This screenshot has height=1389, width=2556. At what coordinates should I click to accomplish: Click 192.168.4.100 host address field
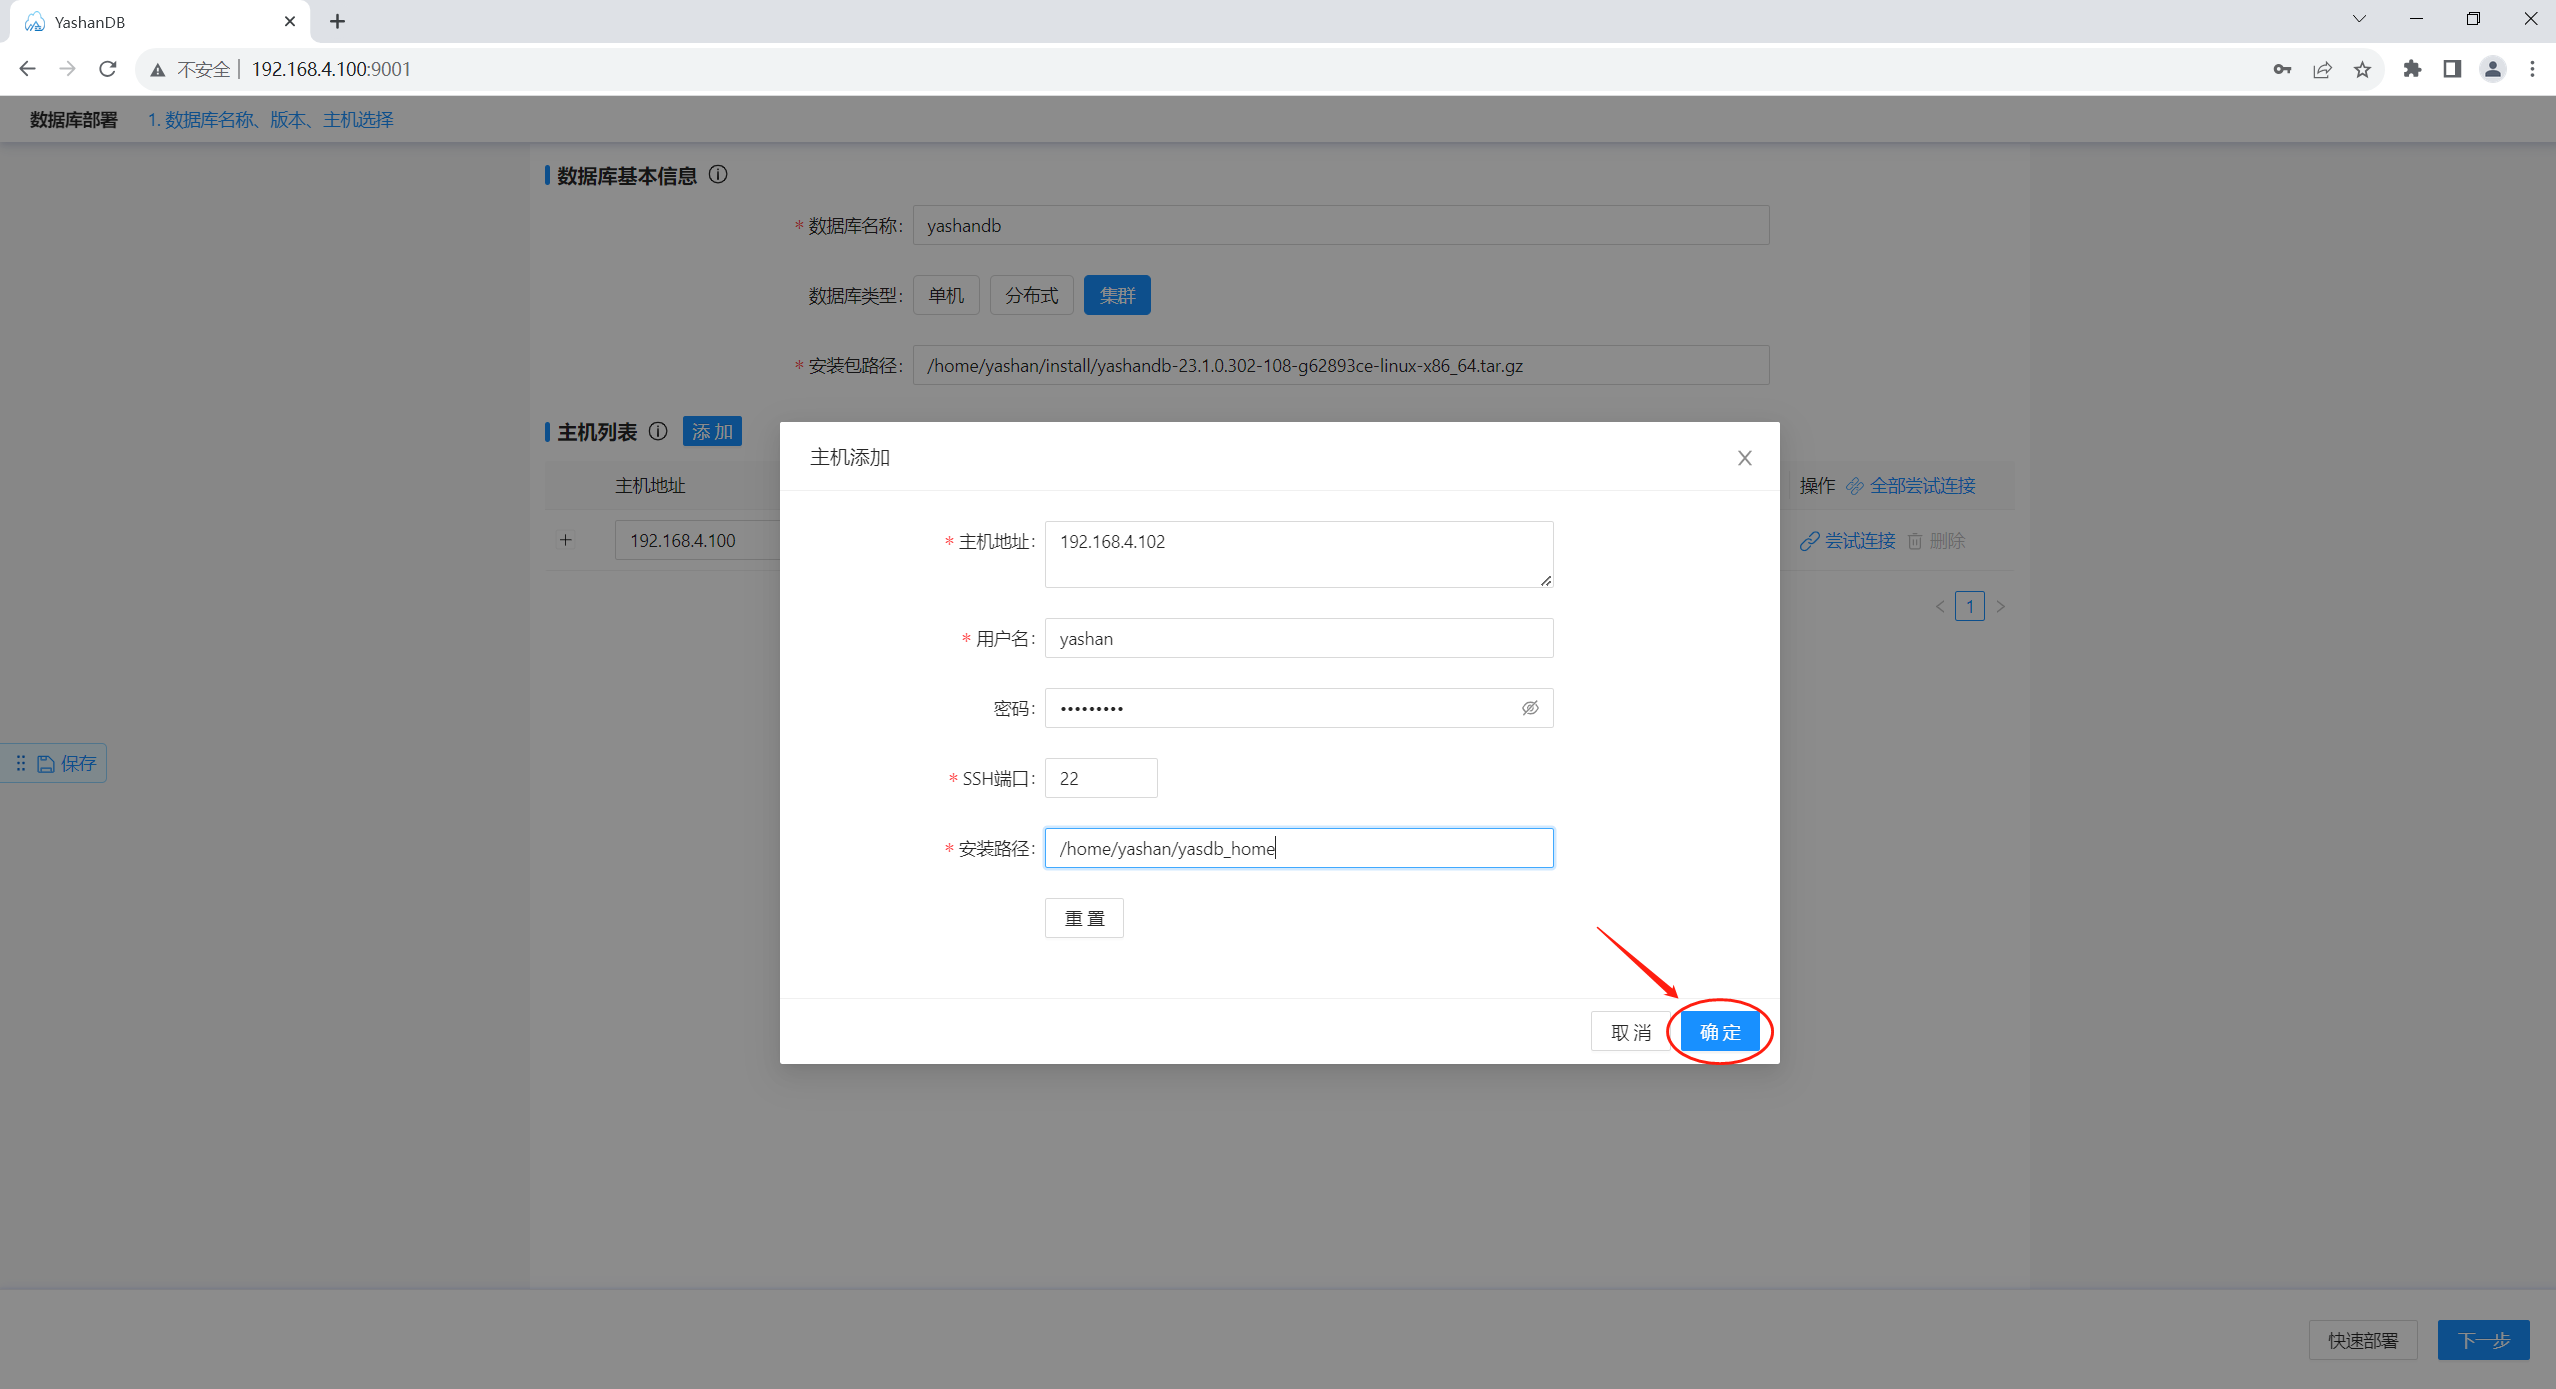(x=697, y=540)
